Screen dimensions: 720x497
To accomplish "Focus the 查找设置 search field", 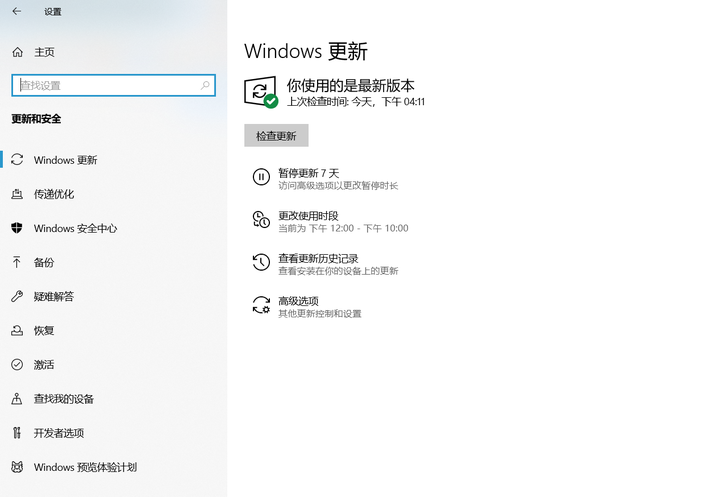I will coord(113,85).
